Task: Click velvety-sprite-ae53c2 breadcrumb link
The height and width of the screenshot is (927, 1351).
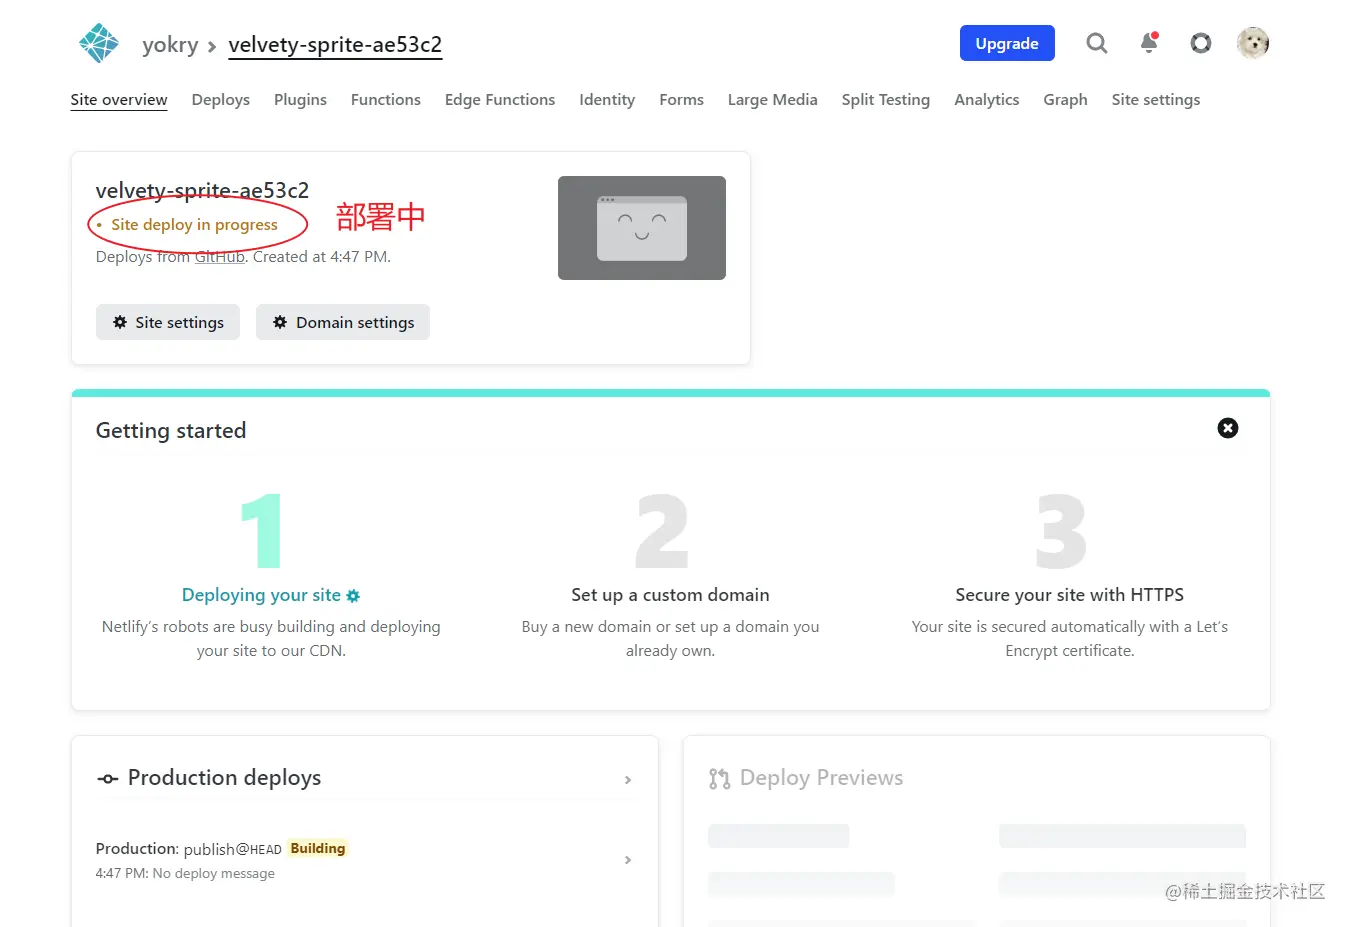Action: [335, 44]
